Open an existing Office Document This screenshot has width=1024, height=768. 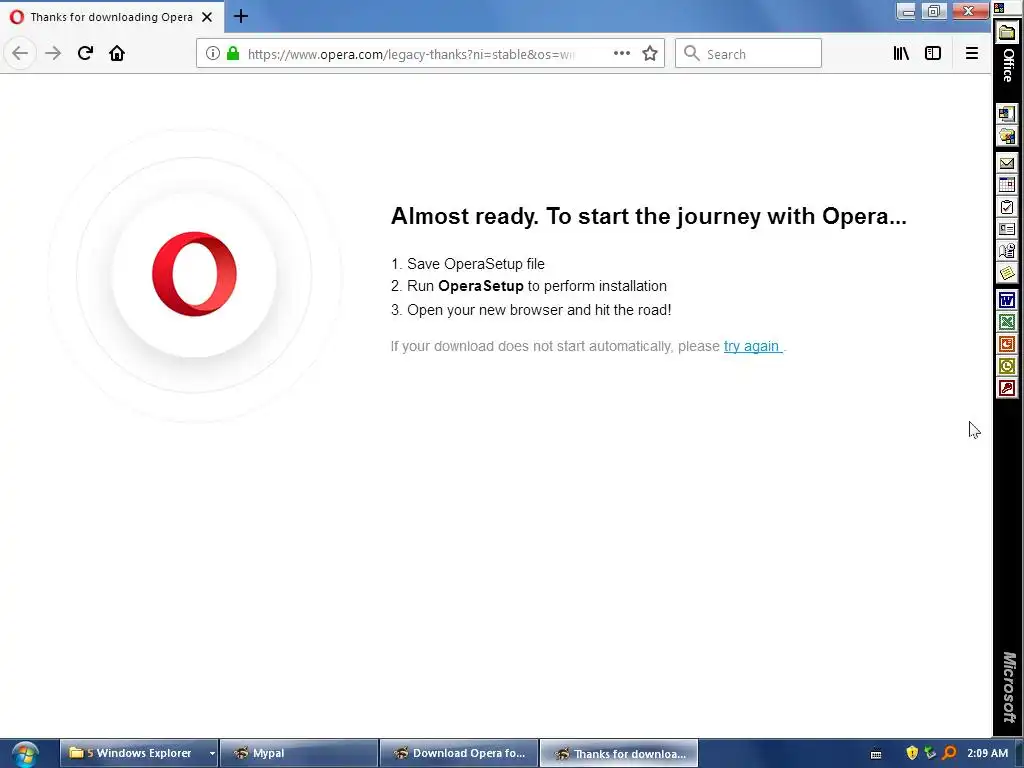(1007, 136)
